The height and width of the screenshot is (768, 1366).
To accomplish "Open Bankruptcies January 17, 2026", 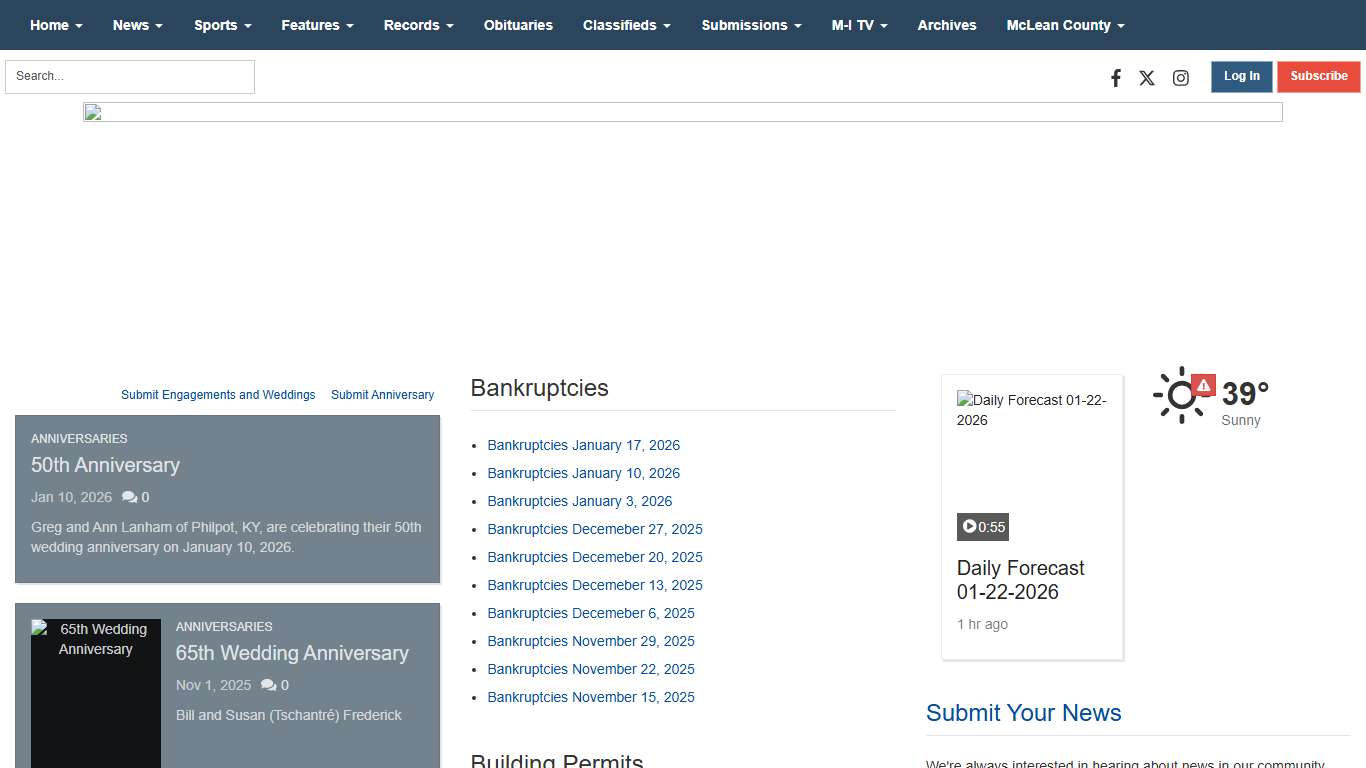I will point(583,445).
